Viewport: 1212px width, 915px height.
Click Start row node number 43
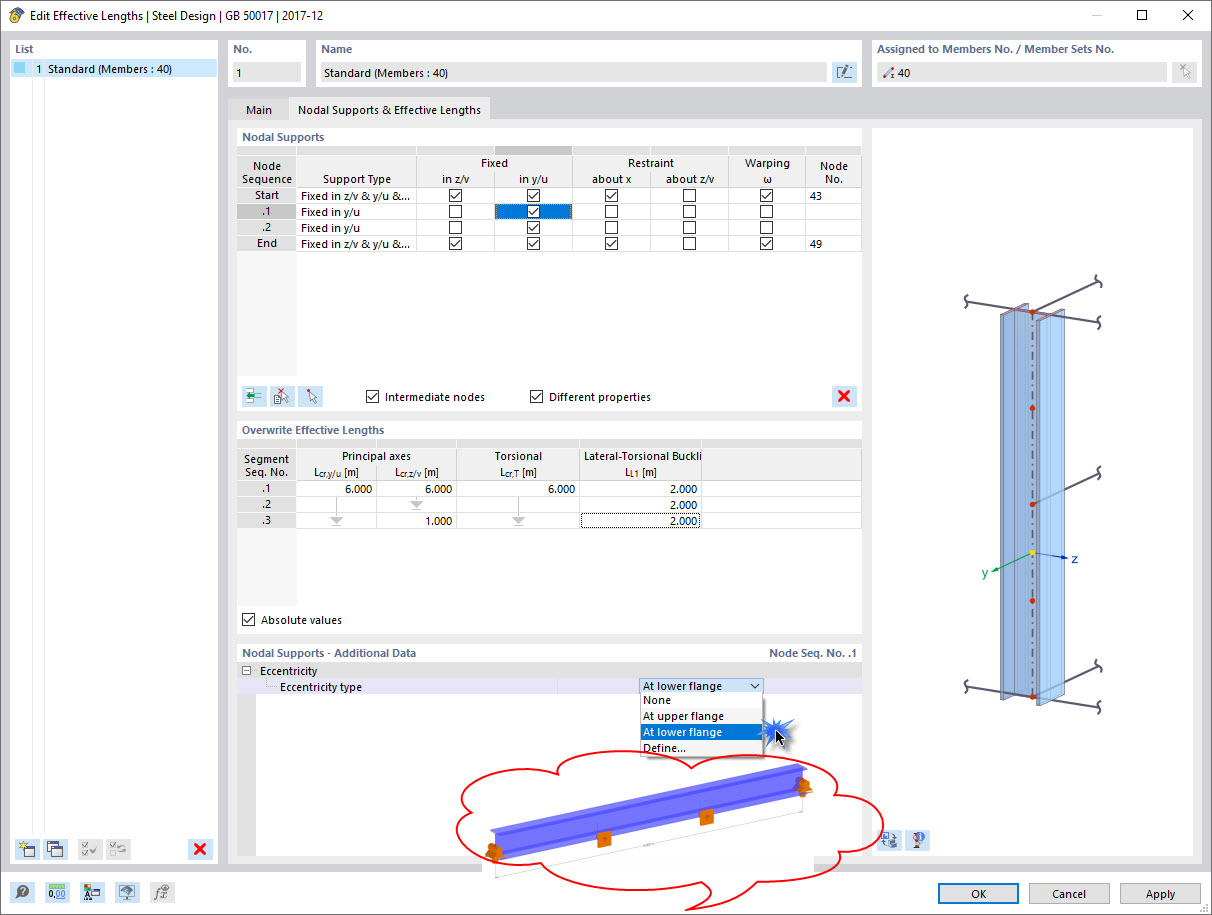pos(833,196)
